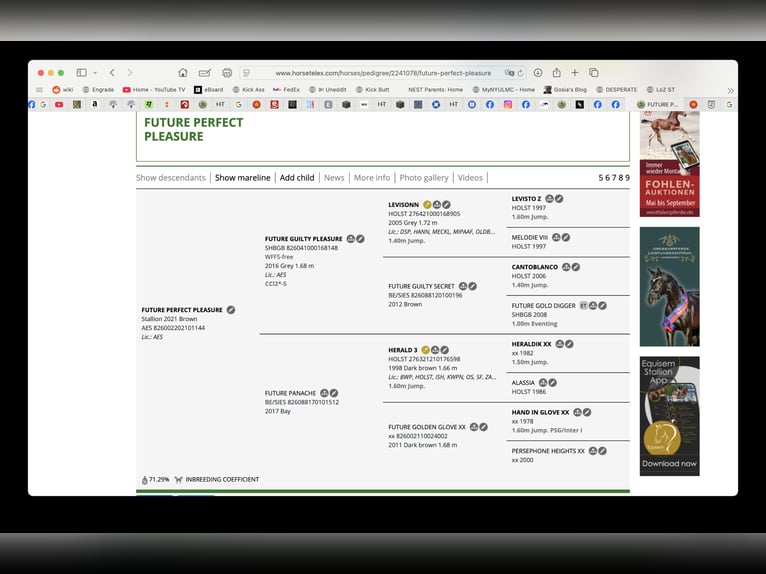Expand the sidebar dropdown chevron in Safari

(x=95, y=73)
